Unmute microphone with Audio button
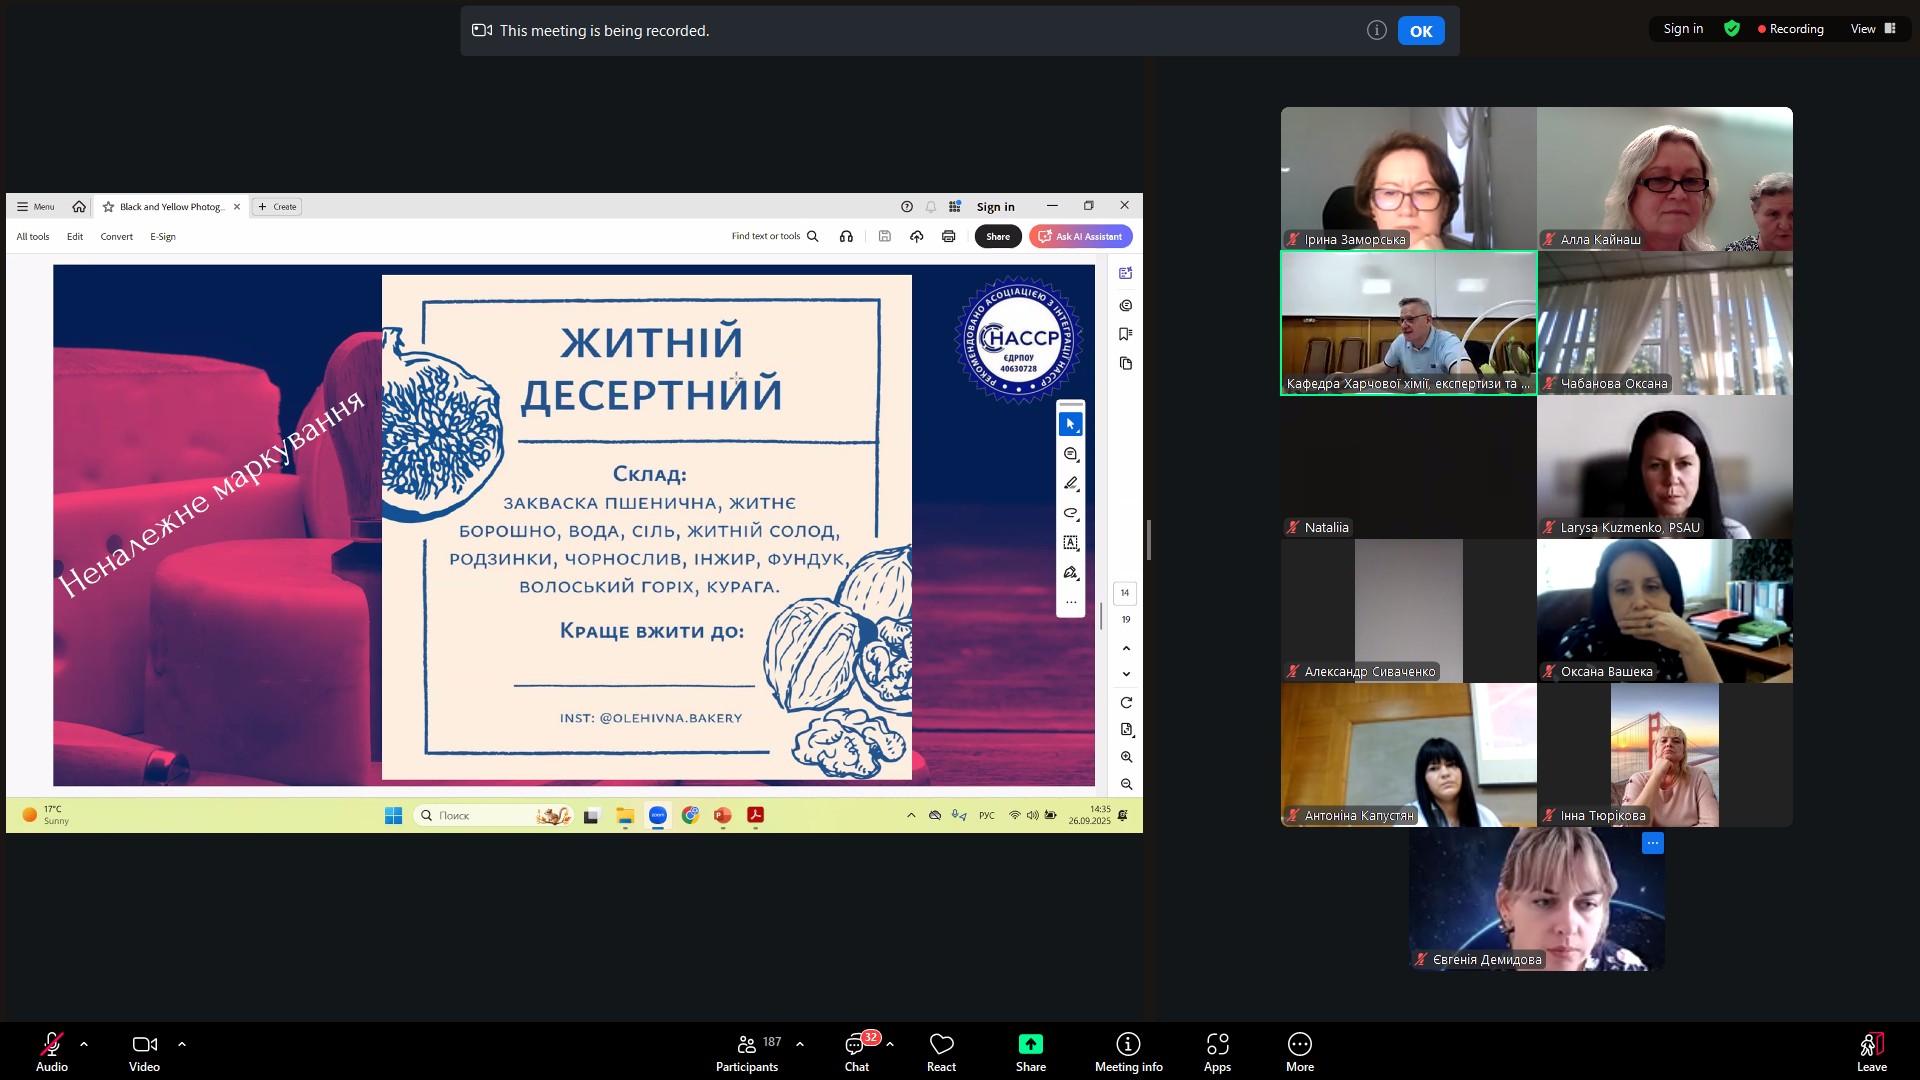1920x1080 pixels. pyautogui.click(x=51, y=1045)
